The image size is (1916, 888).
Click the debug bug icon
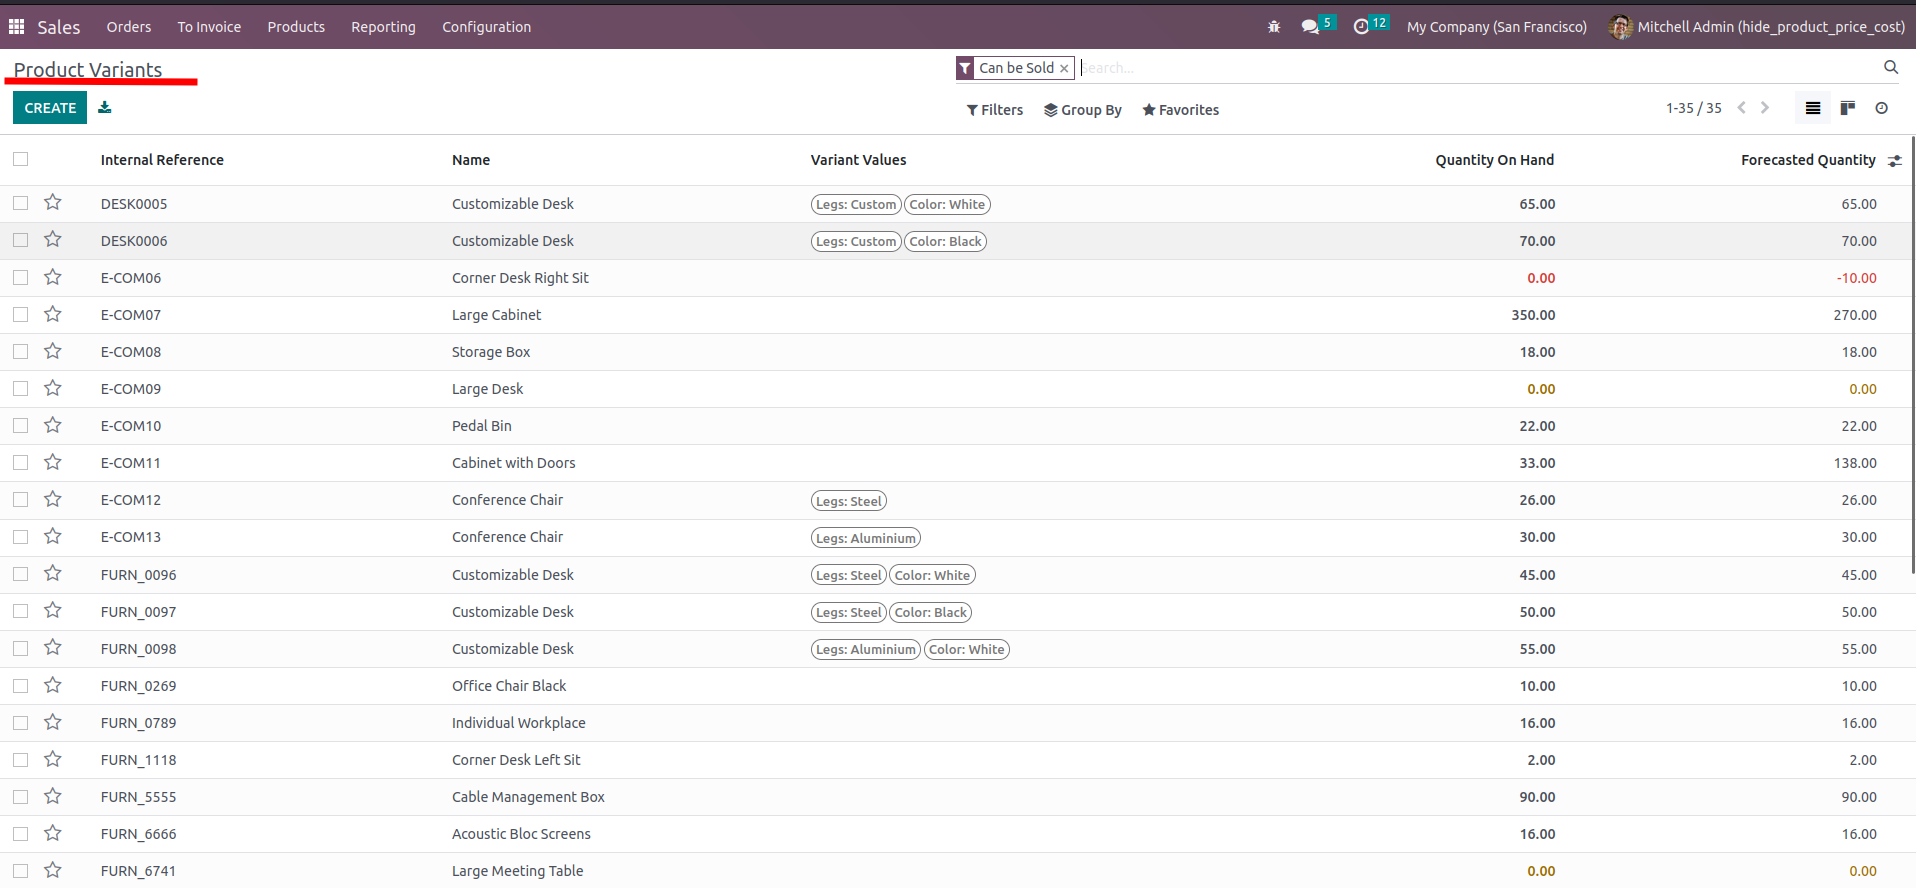tap(1274, 27)
